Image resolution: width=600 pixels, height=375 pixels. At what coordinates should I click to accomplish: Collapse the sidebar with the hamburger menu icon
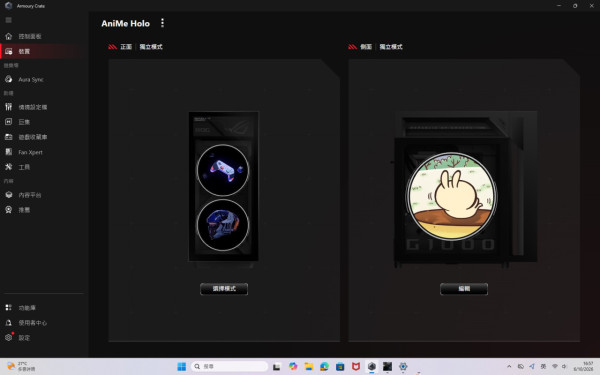point(8,20)
